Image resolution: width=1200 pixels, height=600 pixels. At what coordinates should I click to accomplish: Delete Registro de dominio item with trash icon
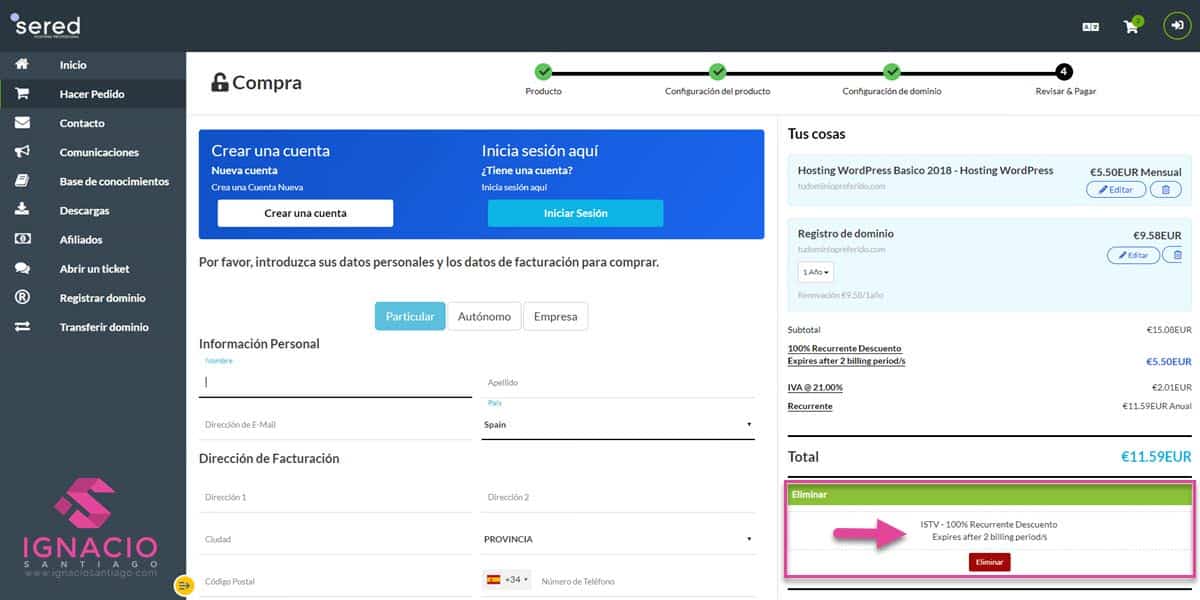click(x=1174, y=255)
